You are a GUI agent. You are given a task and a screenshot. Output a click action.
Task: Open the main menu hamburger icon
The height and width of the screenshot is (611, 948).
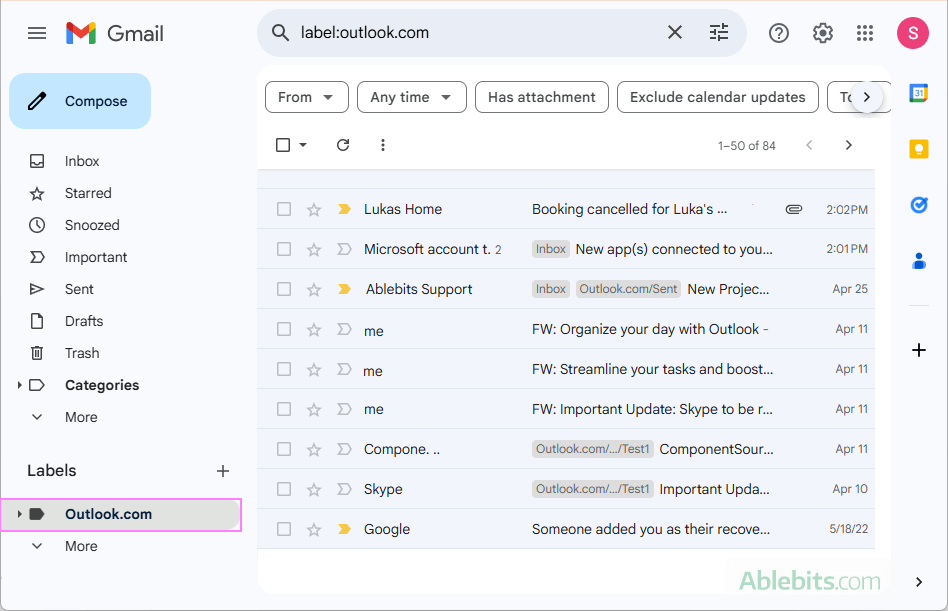(x=37, y=33)
